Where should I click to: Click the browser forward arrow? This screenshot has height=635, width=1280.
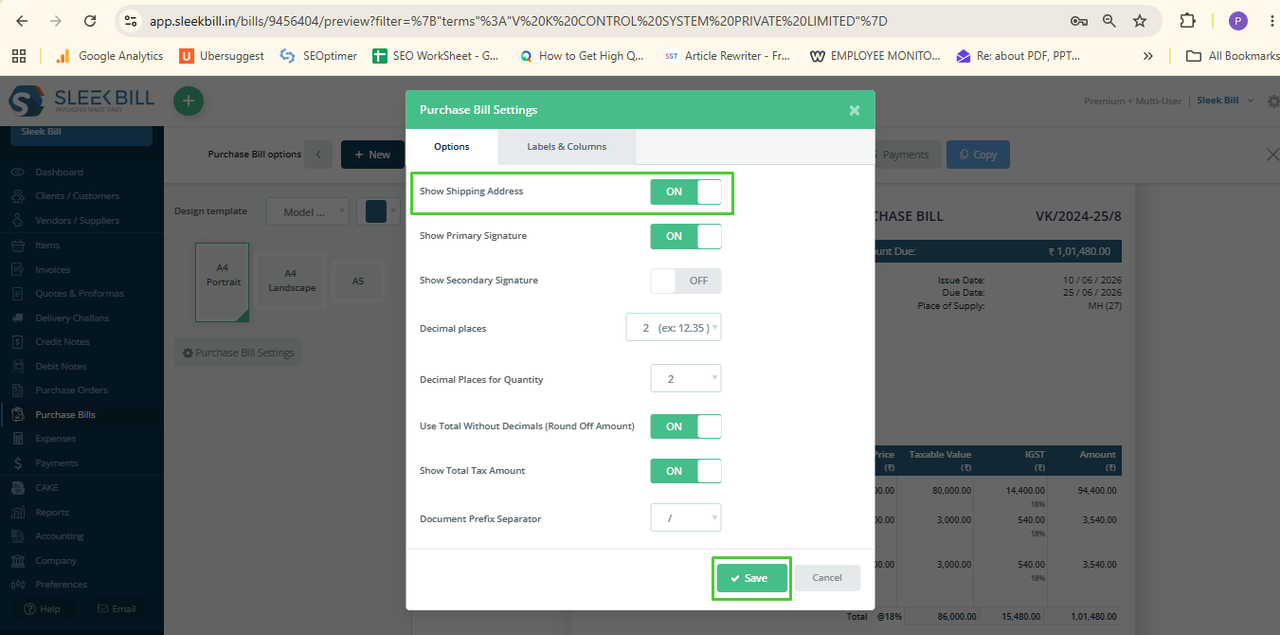(56, 20)
